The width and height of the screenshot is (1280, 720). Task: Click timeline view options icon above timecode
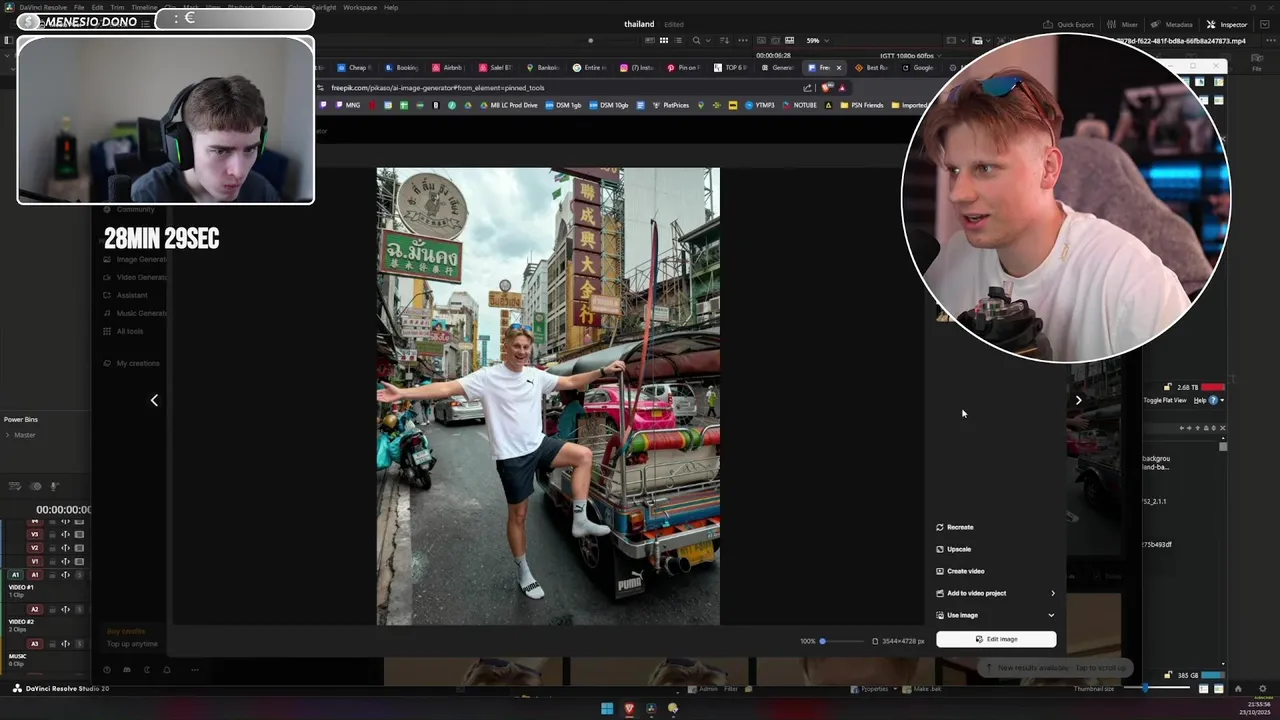click(x=14, y=486)
